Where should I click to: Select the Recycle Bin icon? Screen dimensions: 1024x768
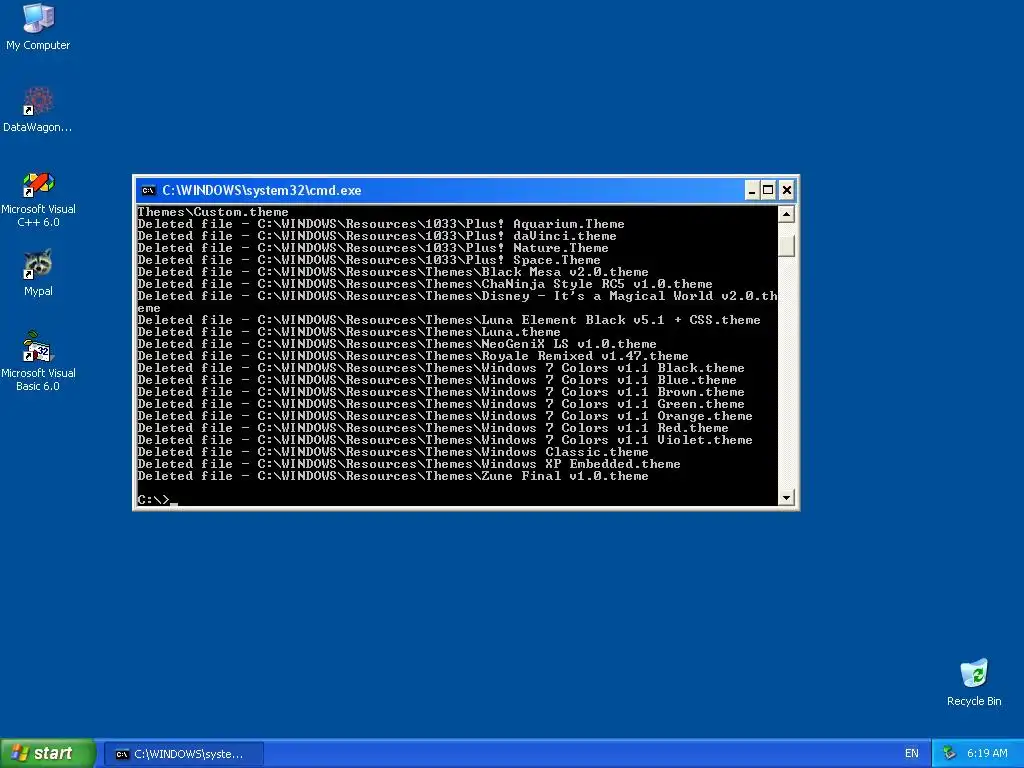pos(974,682)
